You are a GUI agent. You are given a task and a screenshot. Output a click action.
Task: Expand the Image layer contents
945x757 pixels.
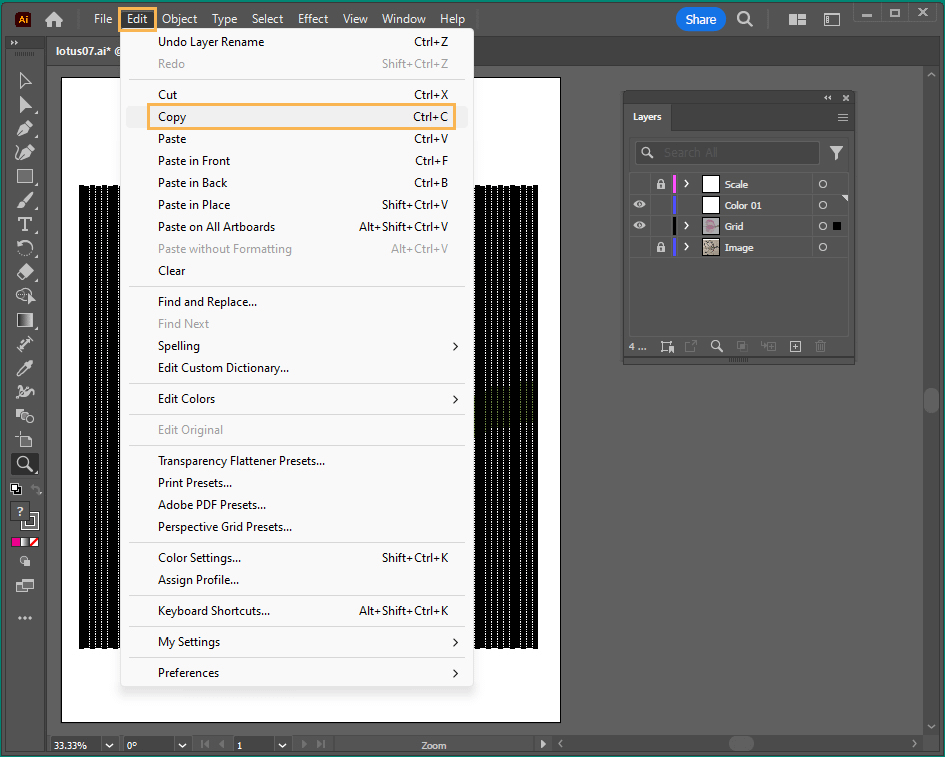click(x=687, y=247)
